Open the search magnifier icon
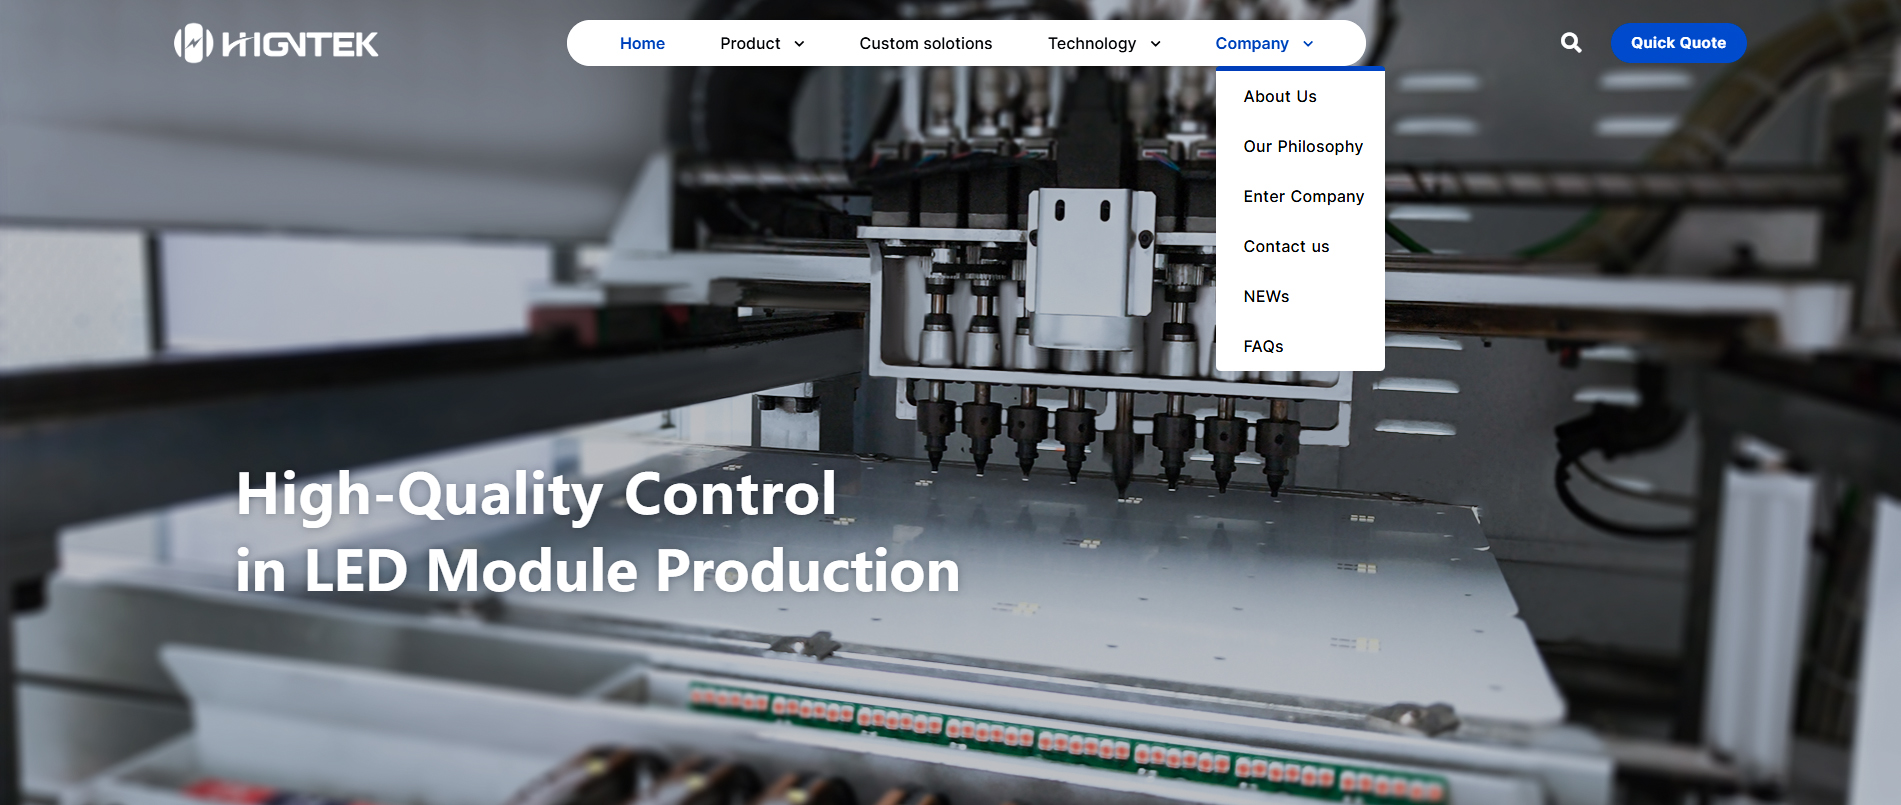Image resolution: width=1901 pixels, height=805 pixels. [x=1571, y=43]
